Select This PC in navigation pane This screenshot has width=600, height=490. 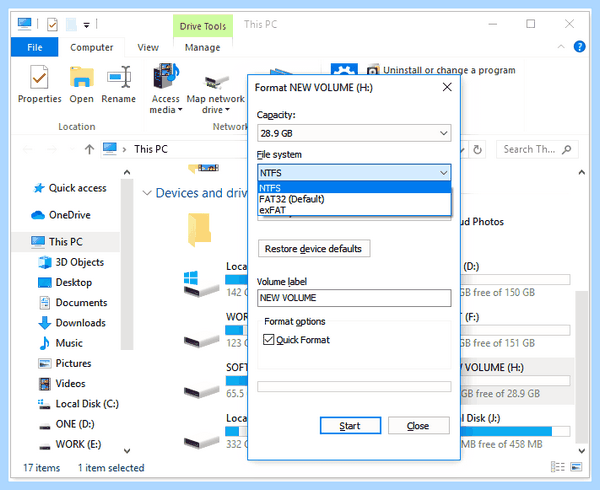pos(65,242)
